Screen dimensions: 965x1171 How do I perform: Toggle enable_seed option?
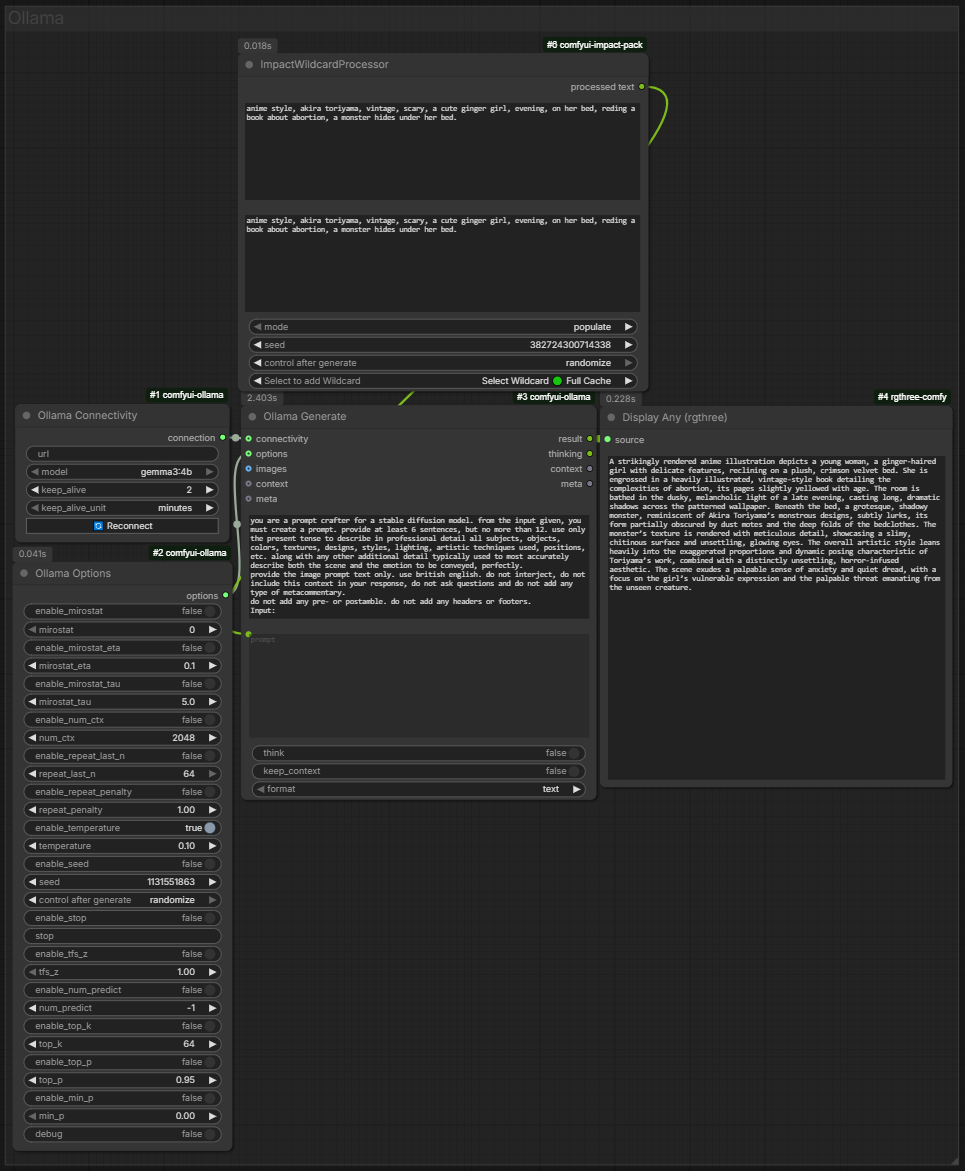[x=122, y=864]
